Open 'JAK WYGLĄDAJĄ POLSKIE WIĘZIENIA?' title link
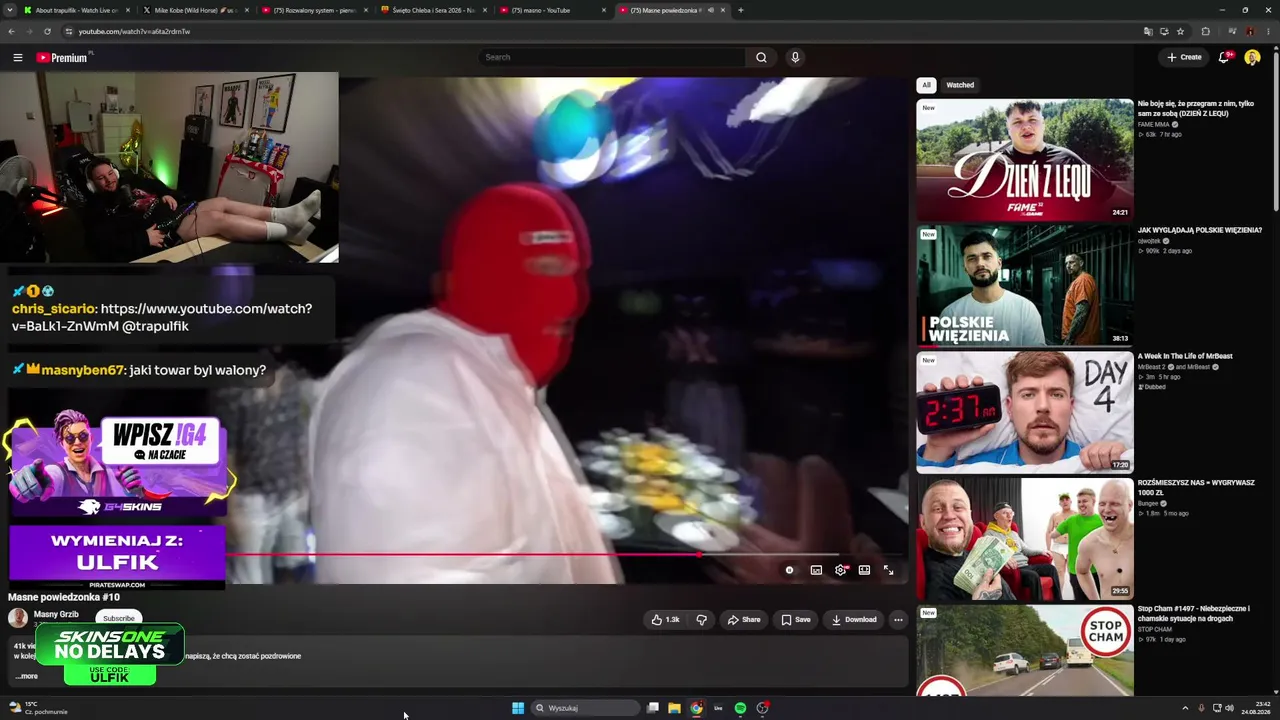This screenshot has width=1280, height=720. coord(1199,230)
